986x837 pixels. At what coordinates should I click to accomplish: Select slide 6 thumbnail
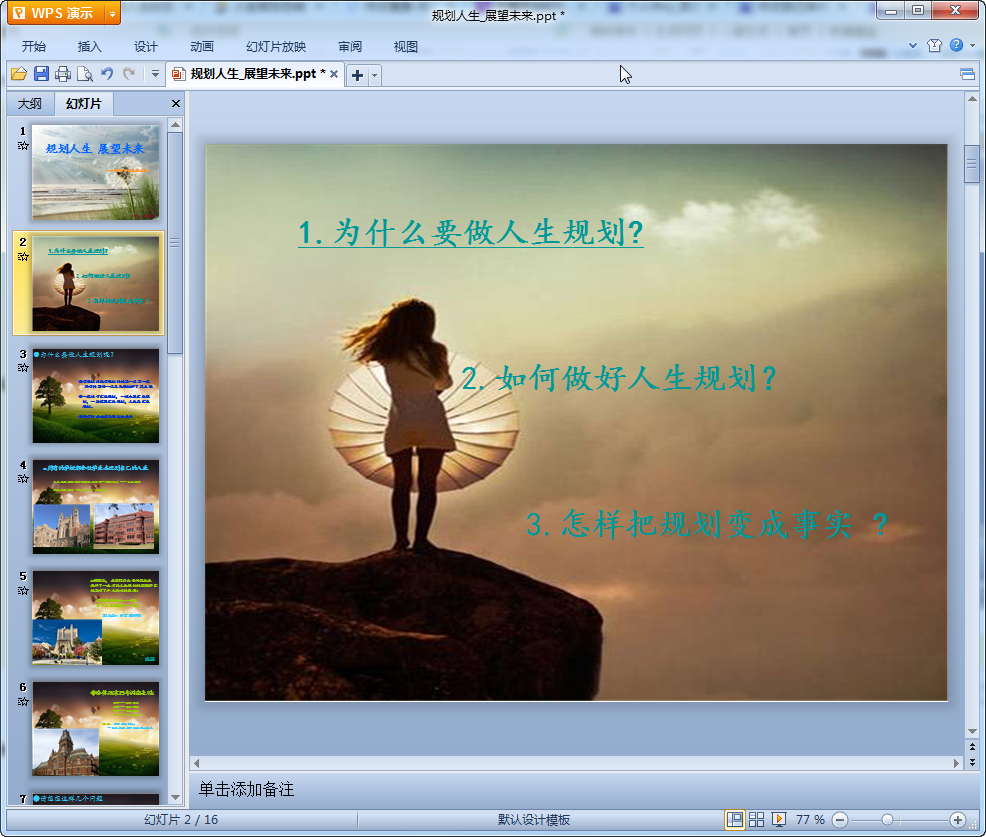pyautogui.click(x=96, y=729)
